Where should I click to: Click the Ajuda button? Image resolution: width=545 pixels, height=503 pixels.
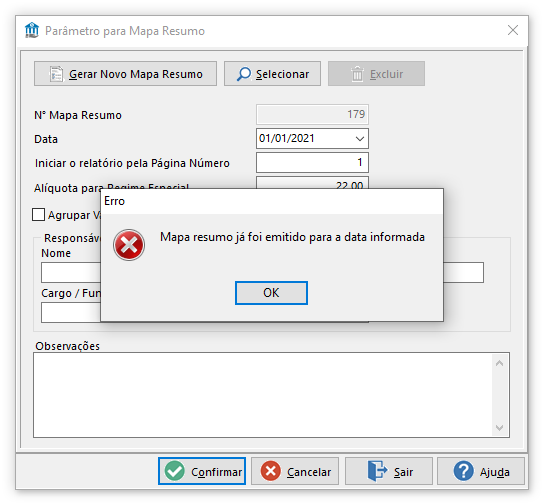(x=481, y=471)
